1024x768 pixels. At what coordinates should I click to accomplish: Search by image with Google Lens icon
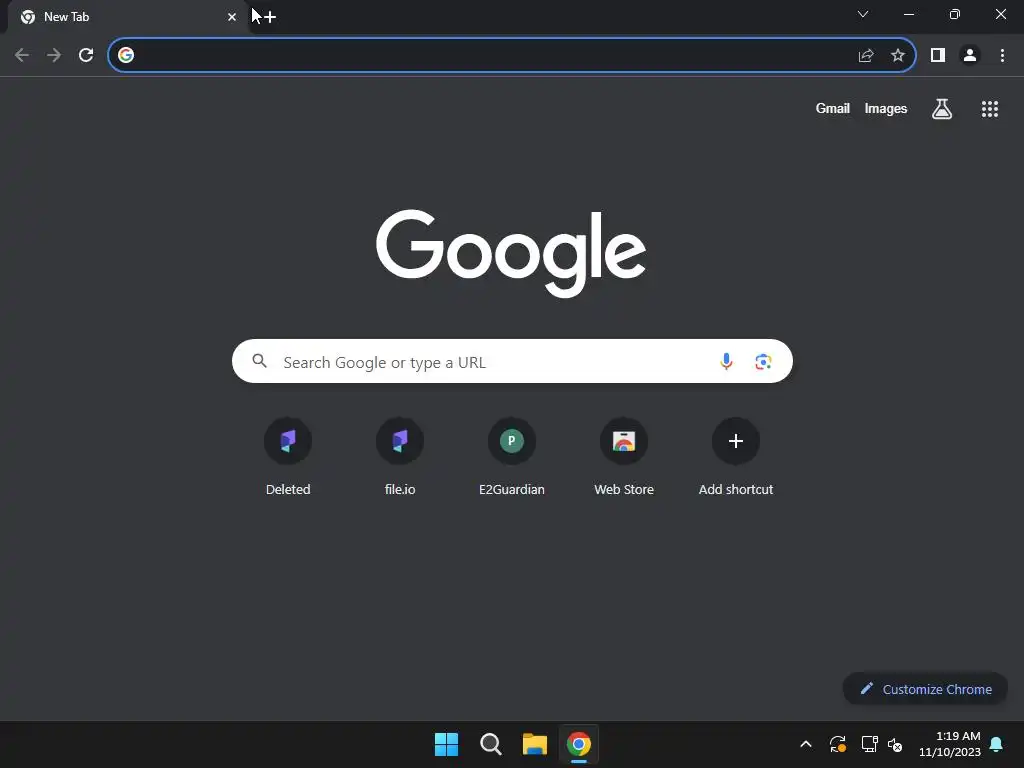tap(763, 361)
